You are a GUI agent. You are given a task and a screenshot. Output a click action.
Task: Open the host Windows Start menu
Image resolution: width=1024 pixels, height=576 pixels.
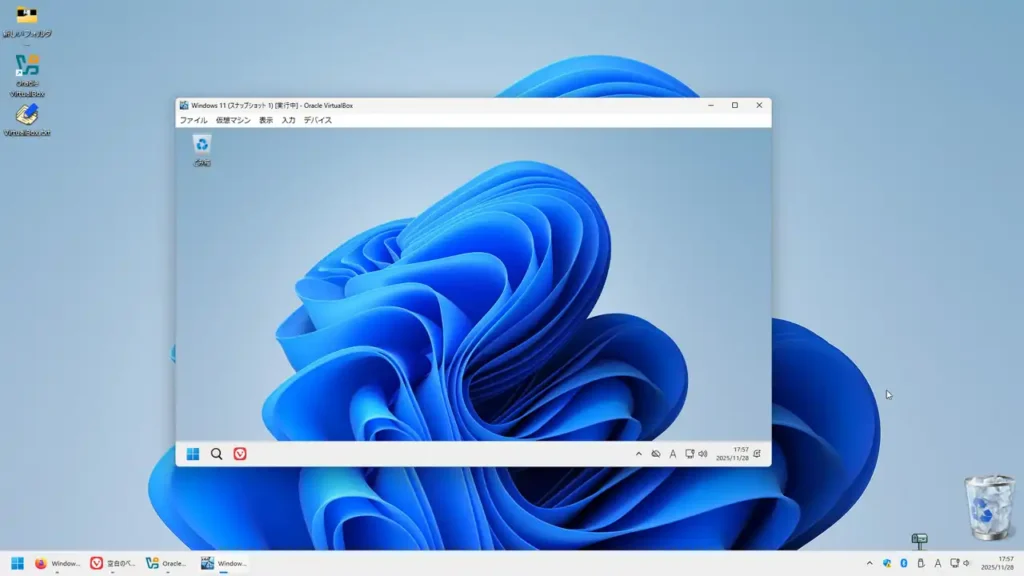tap(17, 562)
